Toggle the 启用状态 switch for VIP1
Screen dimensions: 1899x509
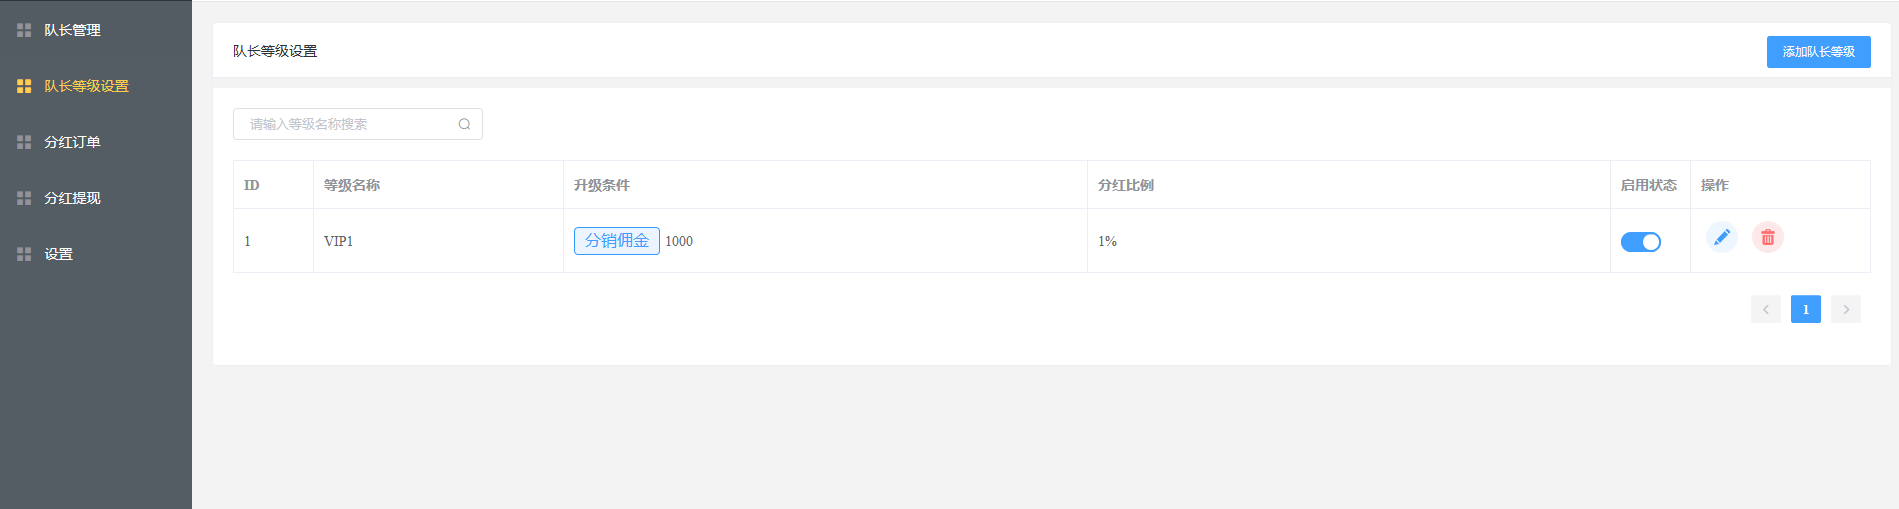(1640, 242)
